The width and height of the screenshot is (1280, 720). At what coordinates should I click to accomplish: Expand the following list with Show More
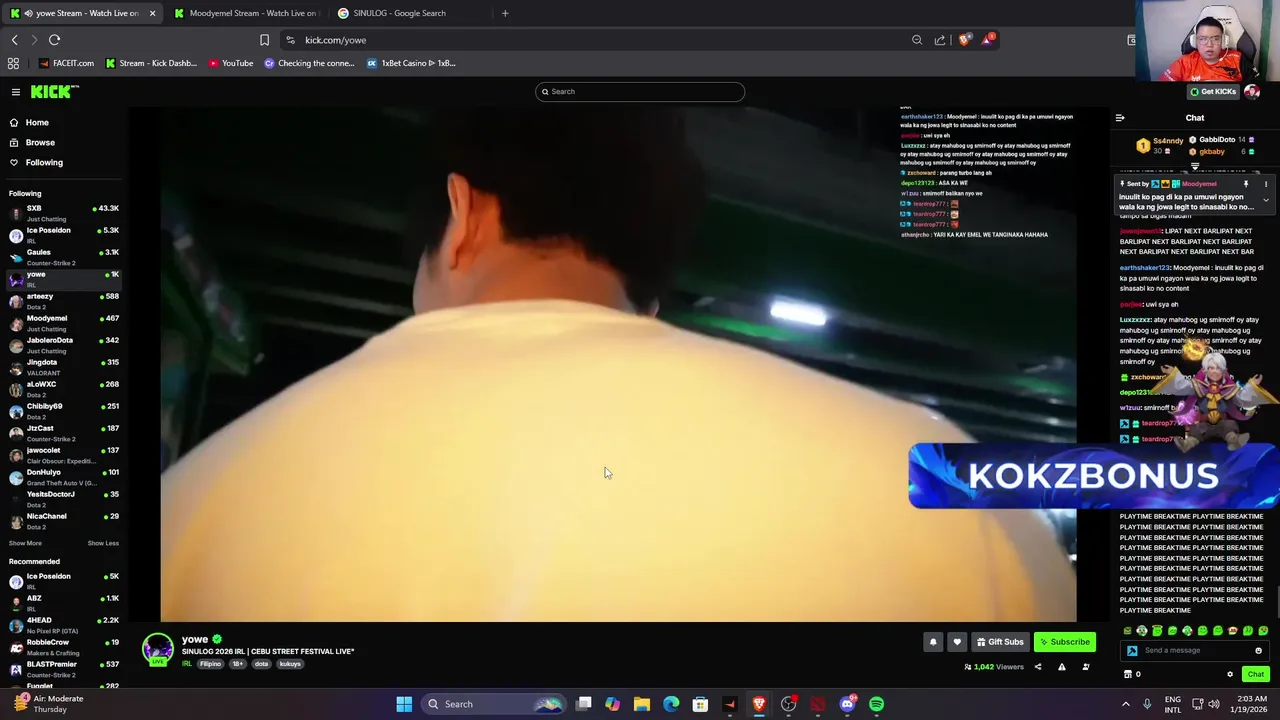25,543
